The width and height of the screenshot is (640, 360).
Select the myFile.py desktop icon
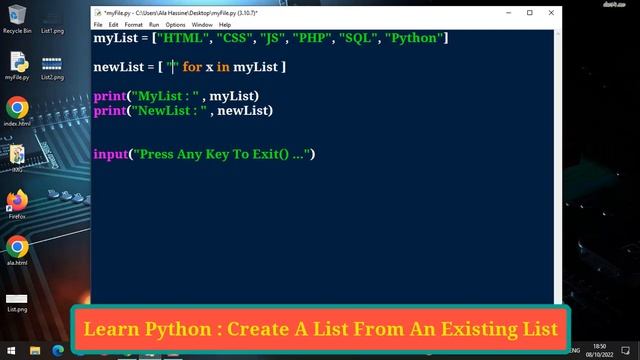point(17,65)
